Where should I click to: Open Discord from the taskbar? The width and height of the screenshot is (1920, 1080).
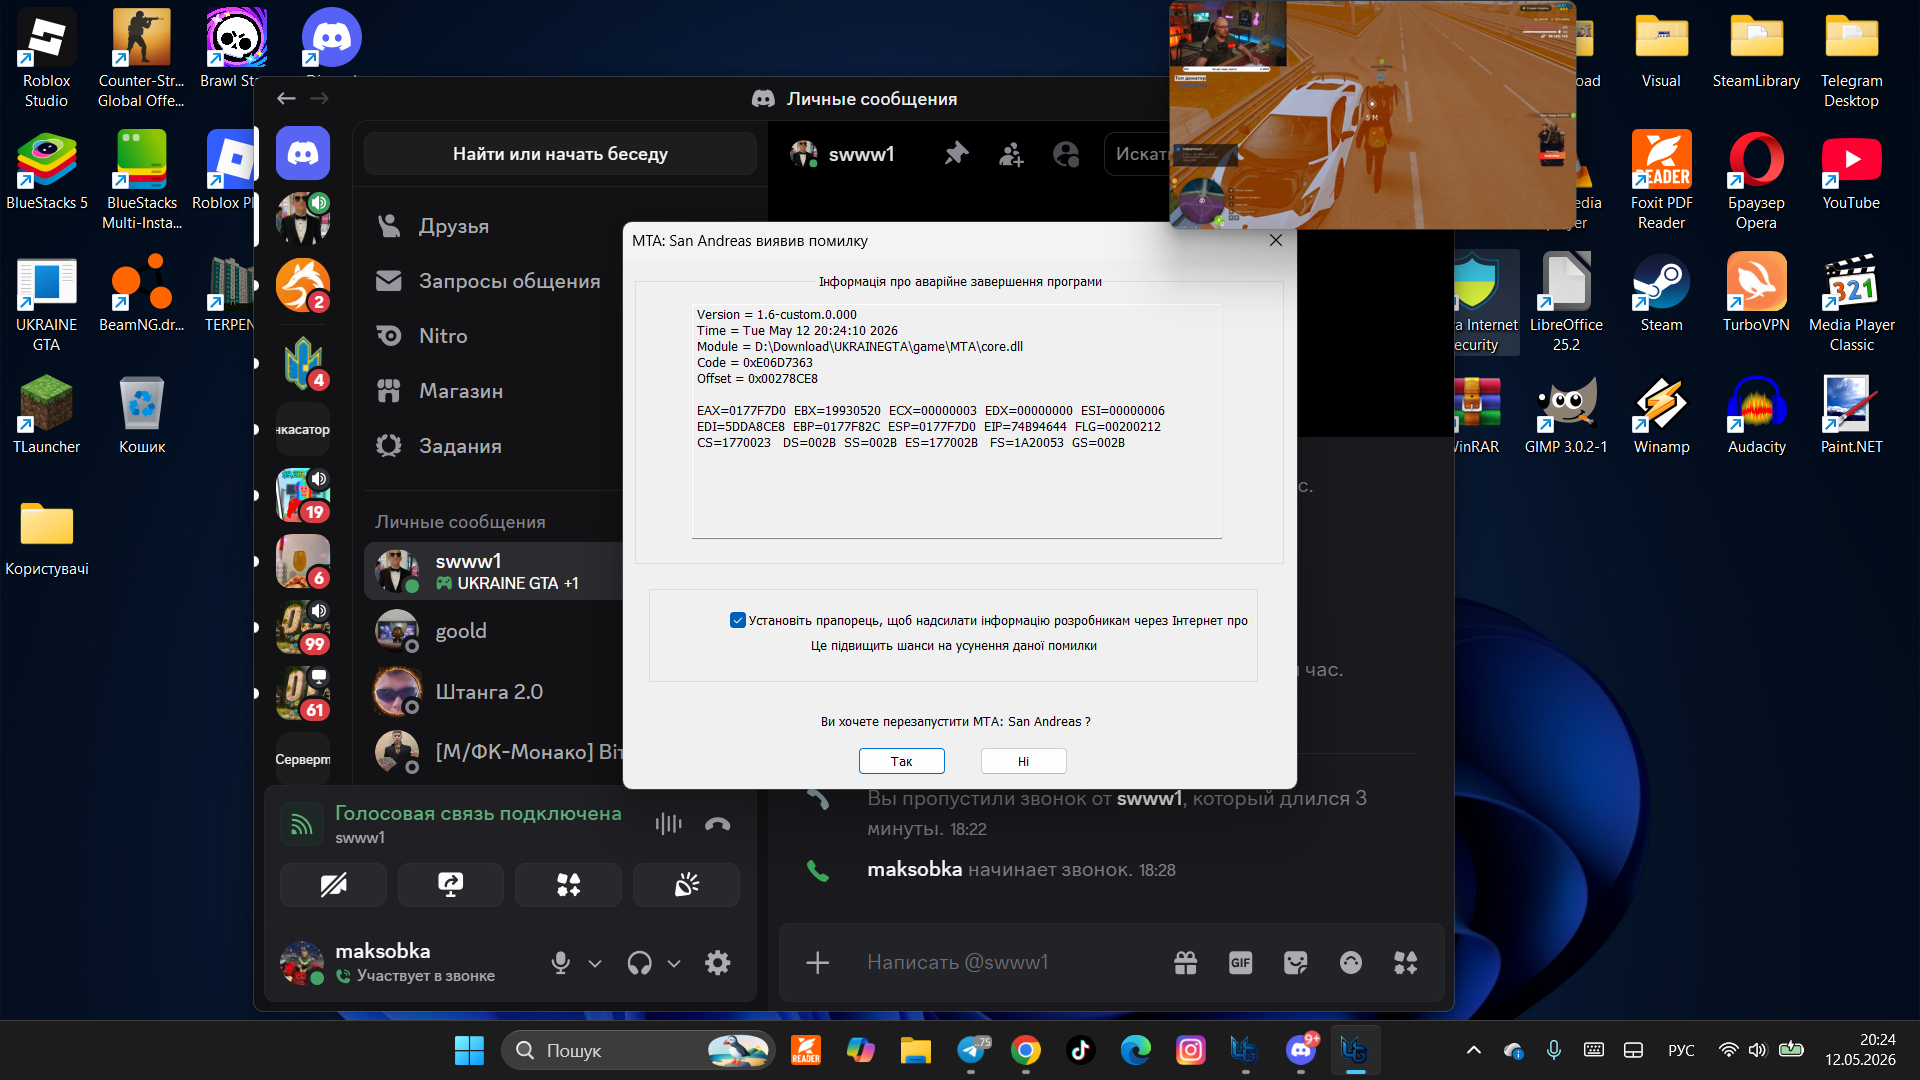pos(1301,1050)
